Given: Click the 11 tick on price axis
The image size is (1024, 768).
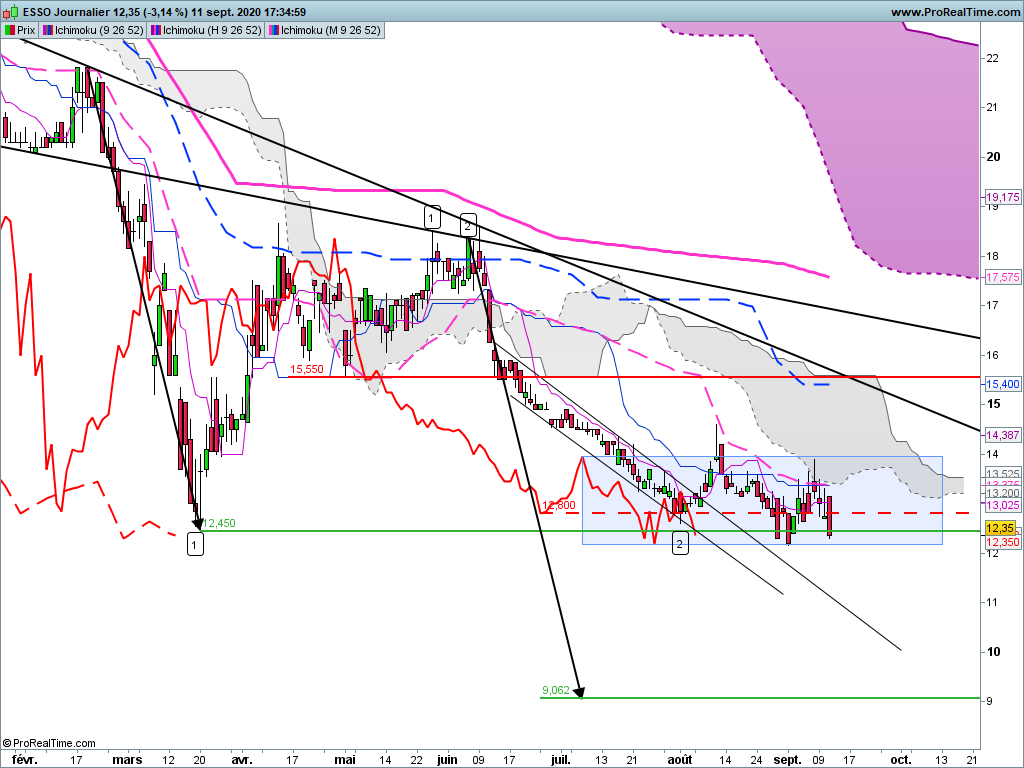Looking at the screenshot, I should pyautogui.click(x=993, y=602).
